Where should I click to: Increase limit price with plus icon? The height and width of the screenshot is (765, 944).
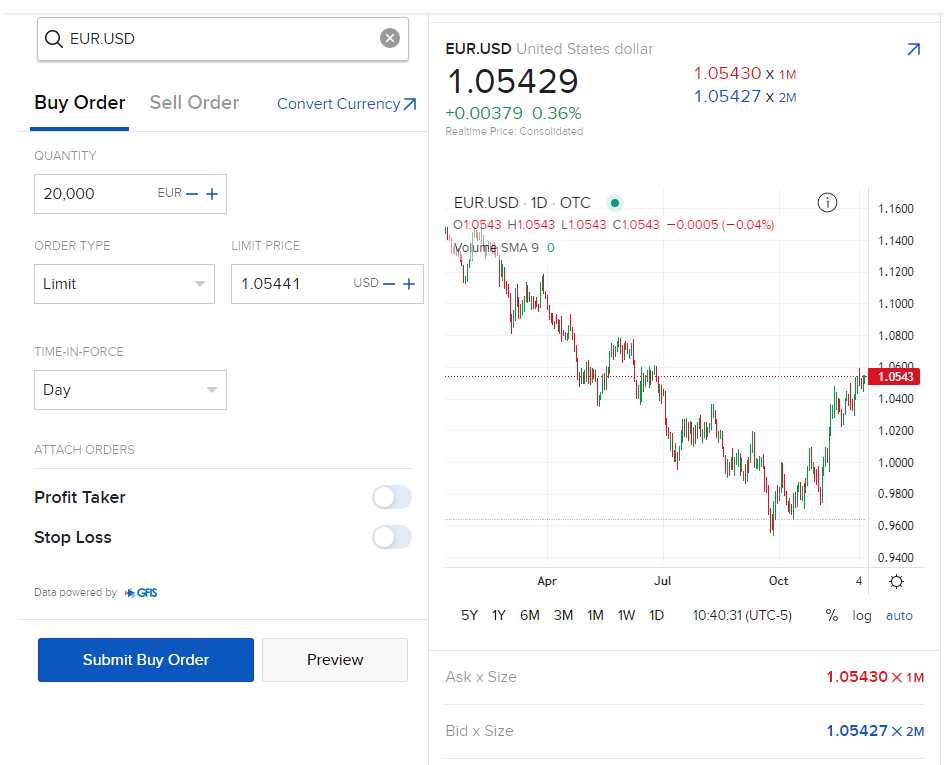coord(409,283)
